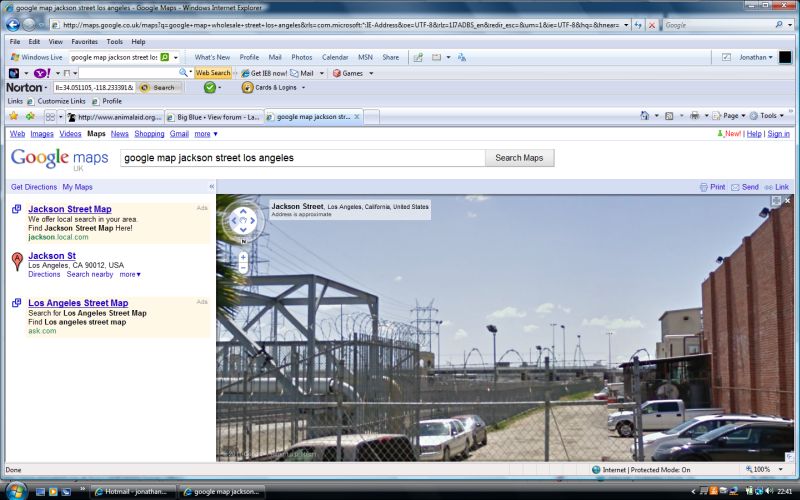800x500 pixels.
Task: Click the Norton green checkmark status icon
Action: pyautogui.click(x=210, y=87)
